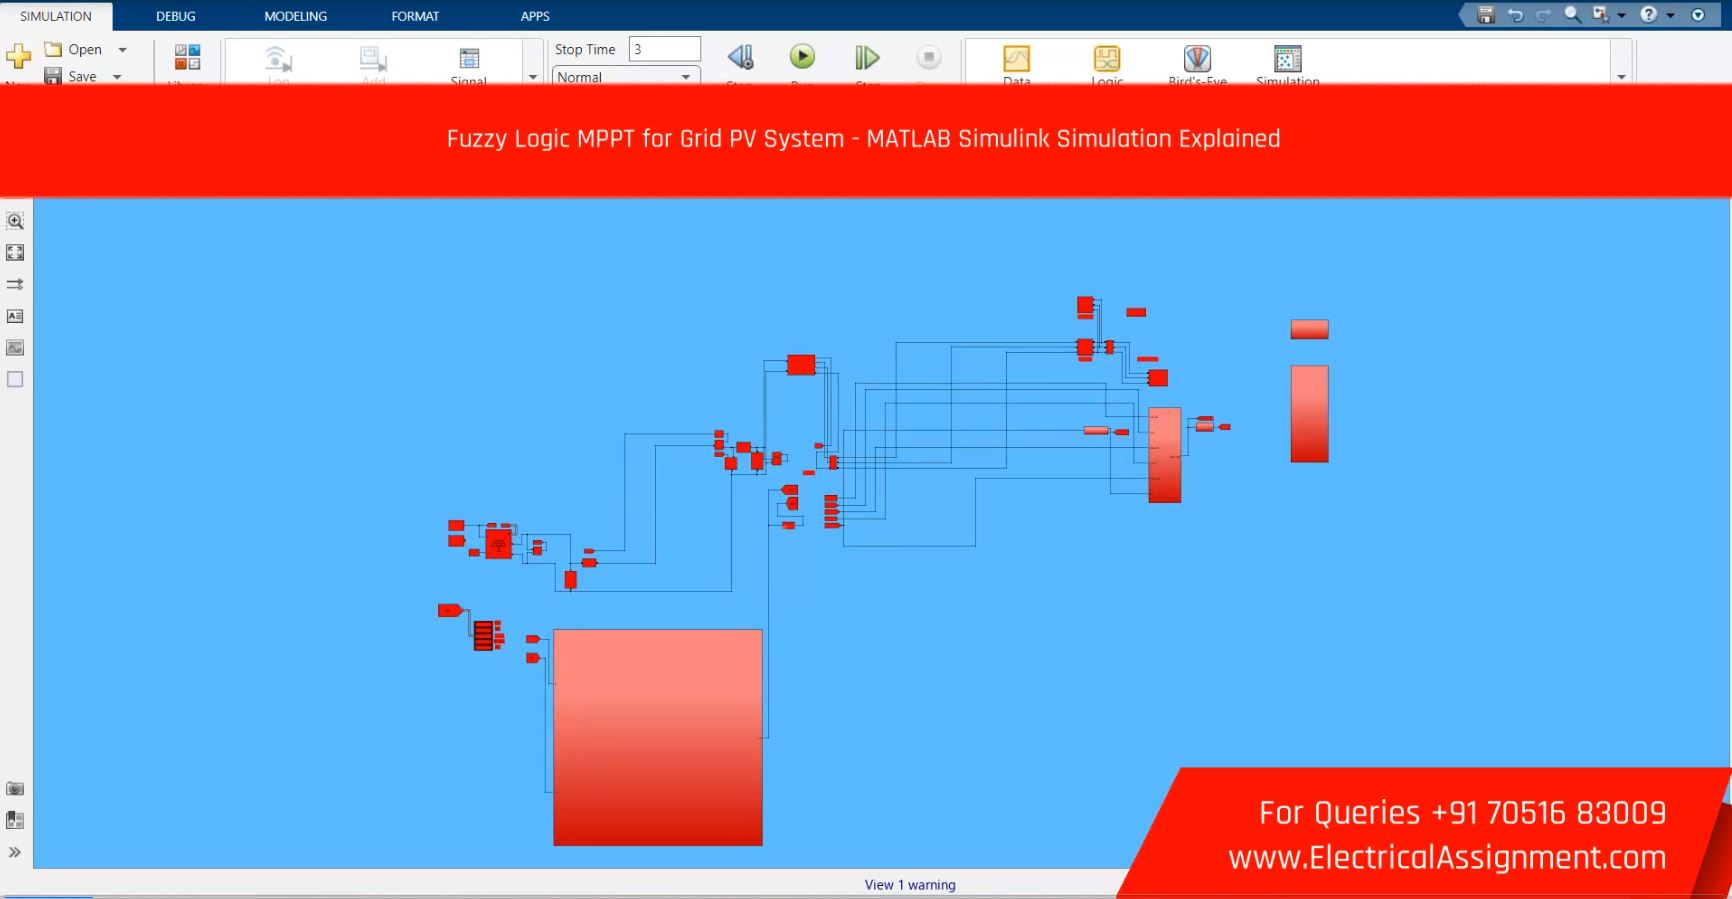Viewport: 1732px width, 899px height.
Task: Switch to the MODELING tab
Action: tap(295, 16)
